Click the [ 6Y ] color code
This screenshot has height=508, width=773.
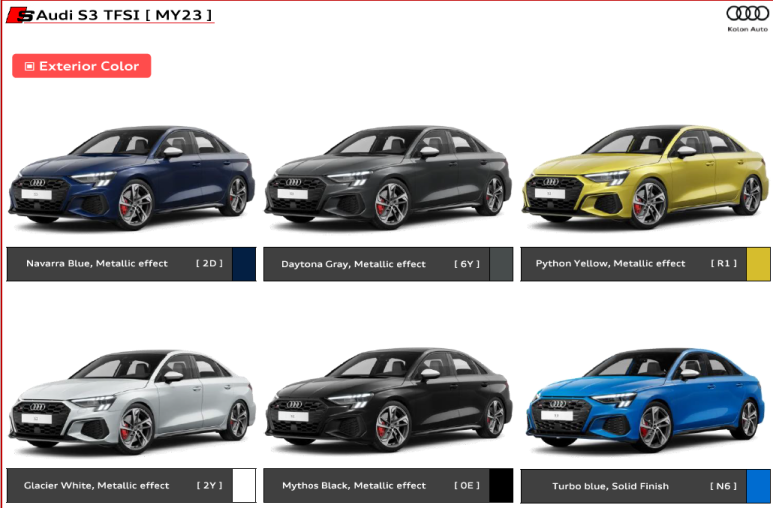(x=467, y=264)
